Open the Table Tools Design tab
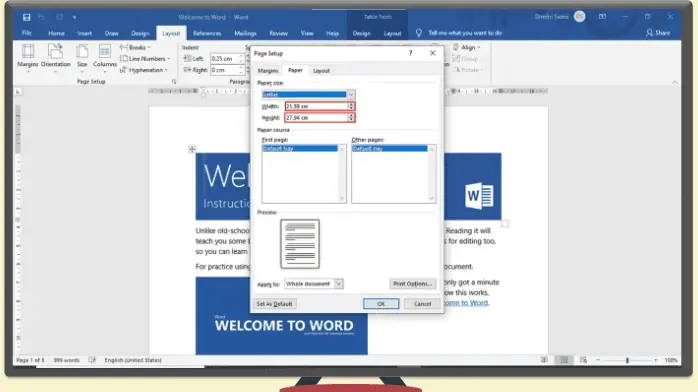Screen dimensions: 698x392 tap(361, 33)
